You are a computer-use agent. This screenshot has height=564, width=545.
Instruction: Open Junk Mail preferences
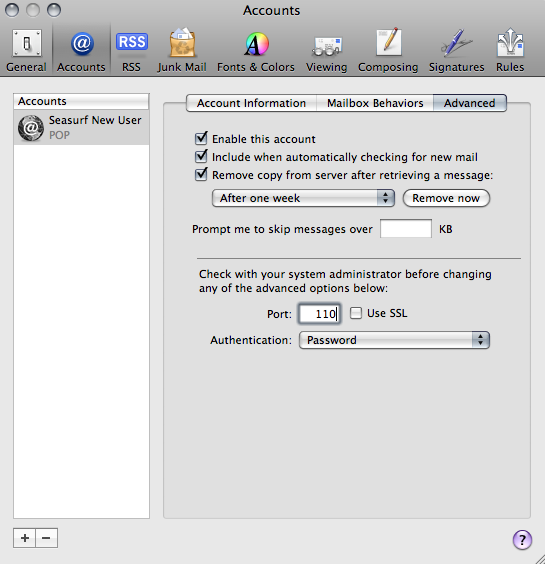tap(182, 51)
